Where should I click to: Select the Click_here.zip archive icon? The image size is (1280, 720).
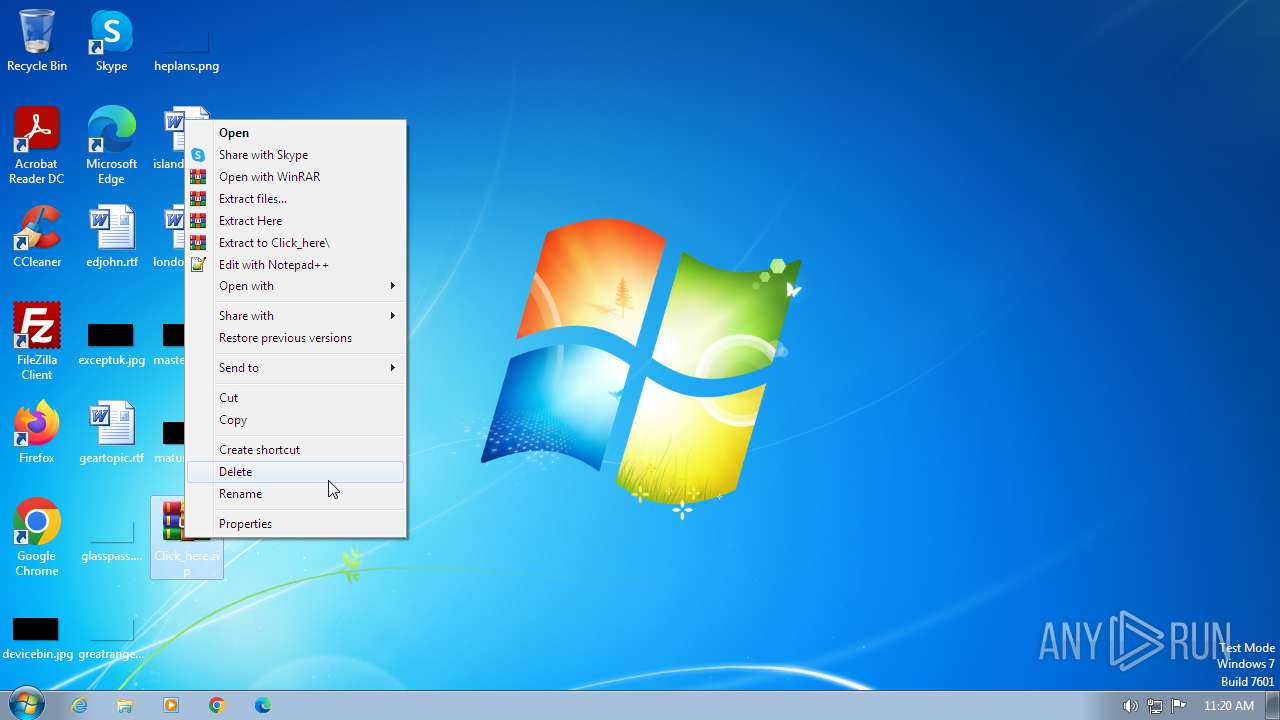click(x=186, y=538)
